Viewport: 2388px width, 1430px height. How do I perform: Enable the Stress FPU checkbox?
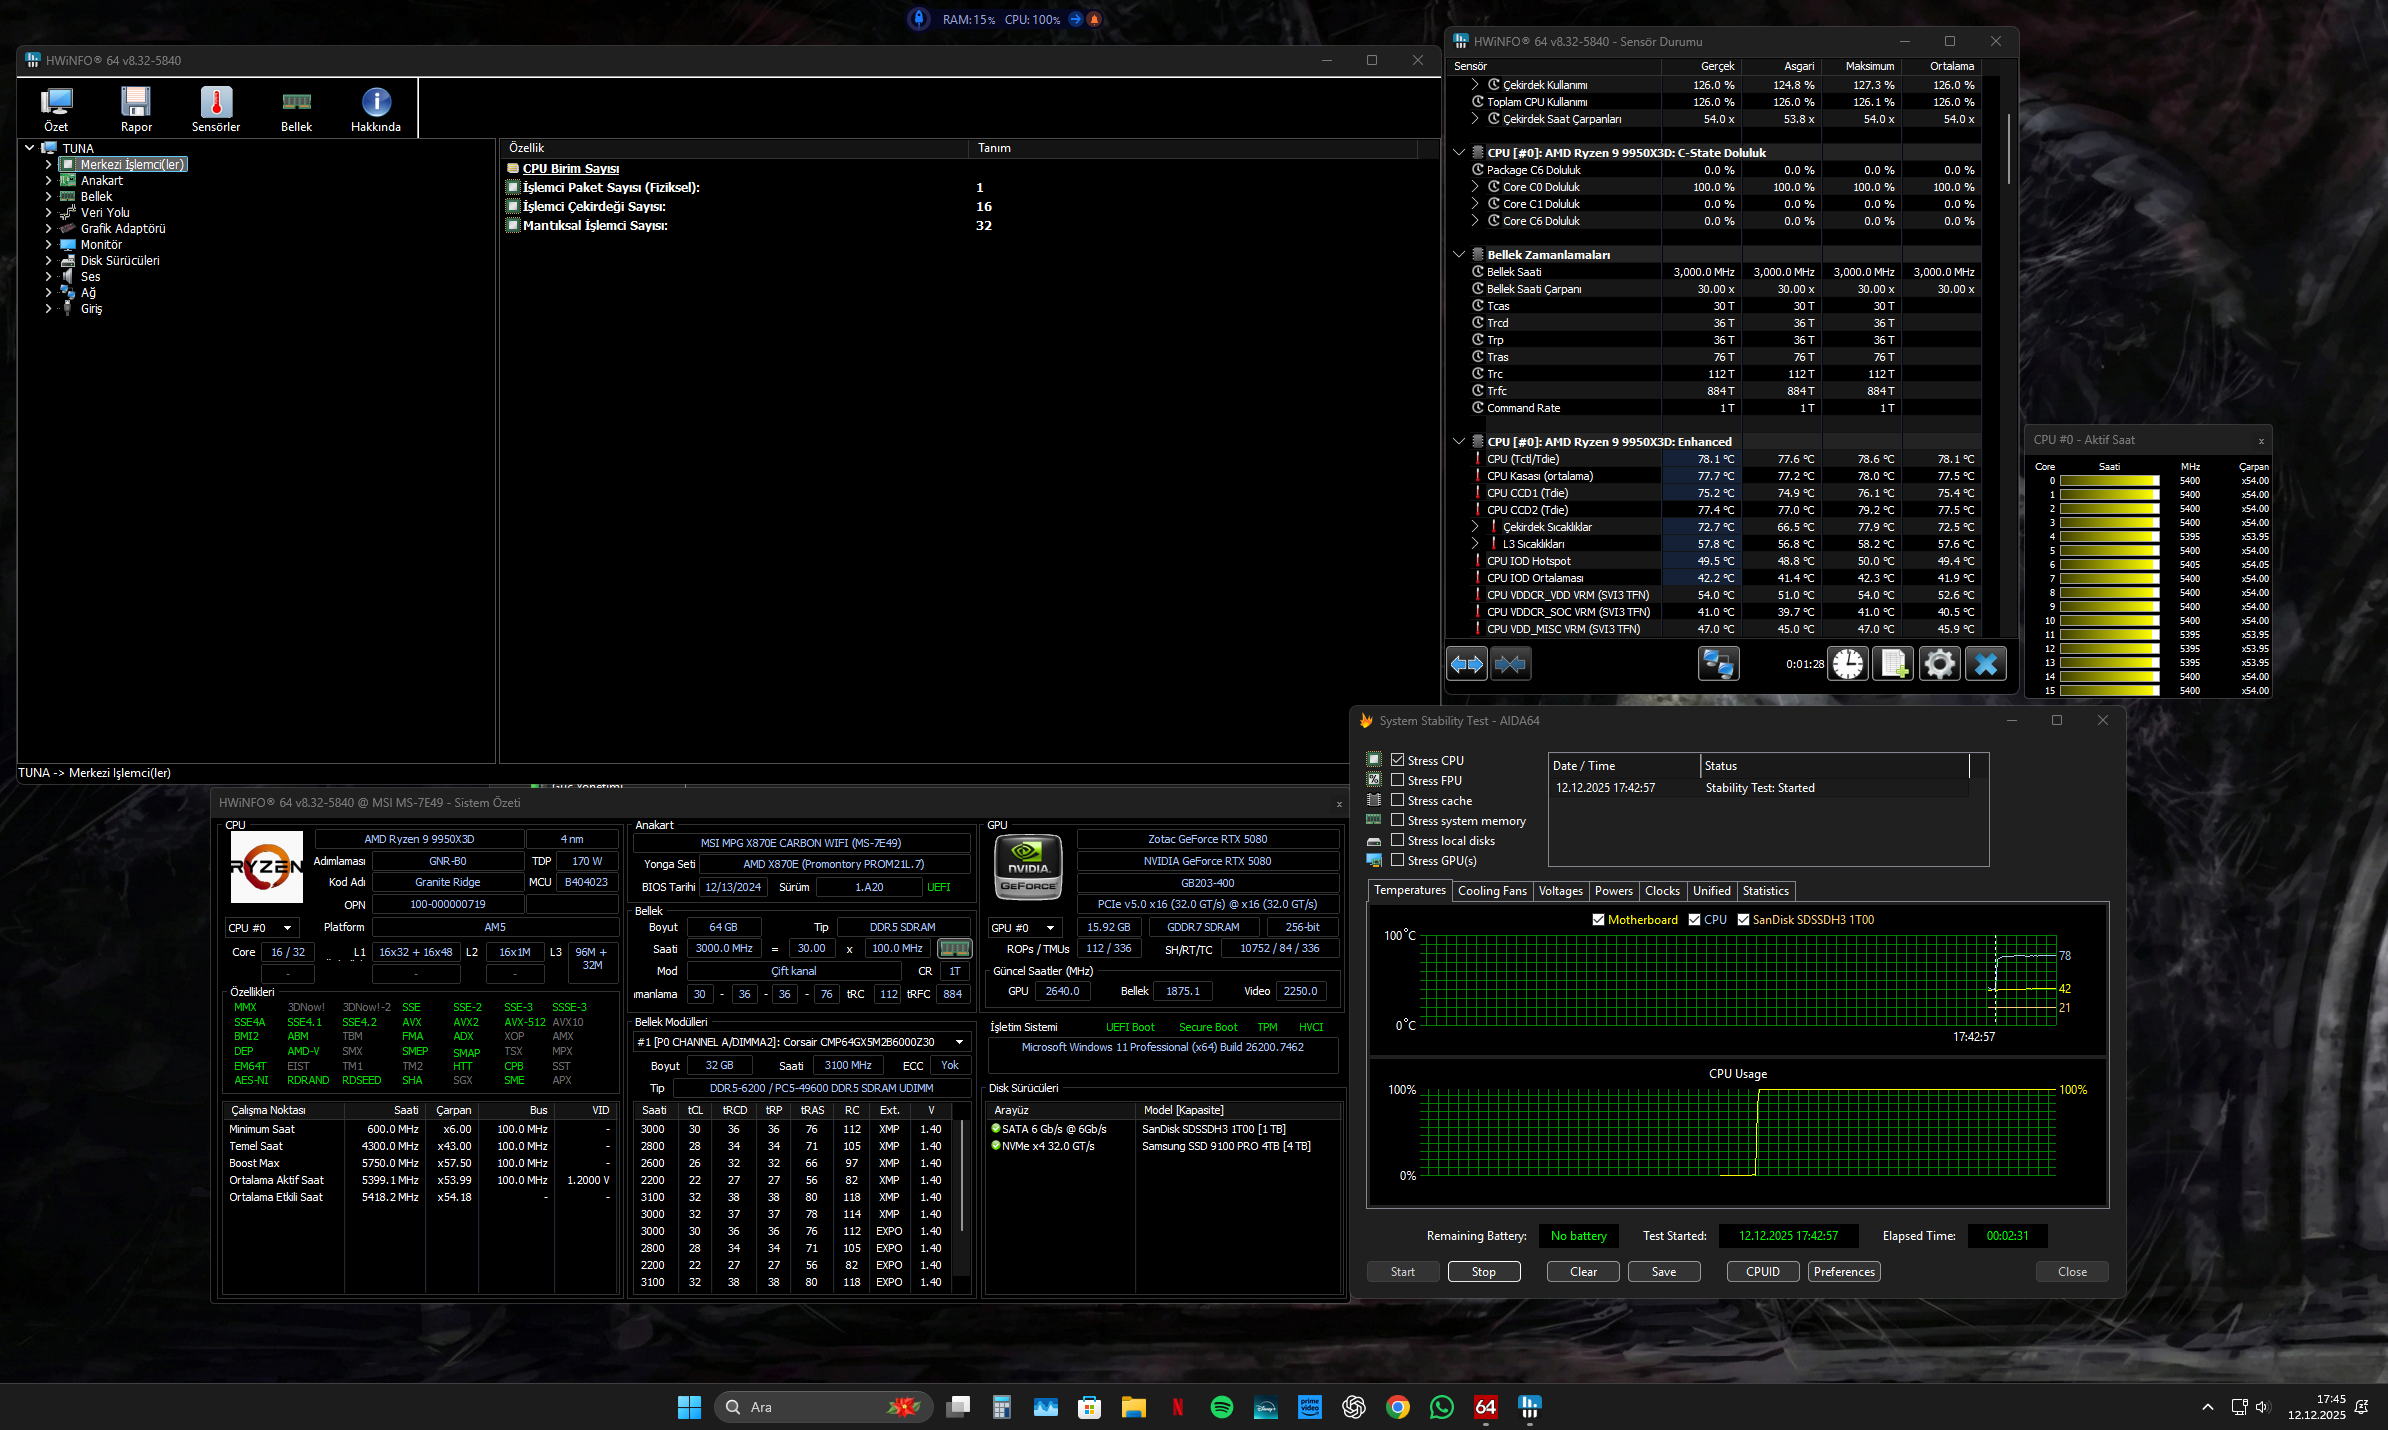[x=1398, y=780]
